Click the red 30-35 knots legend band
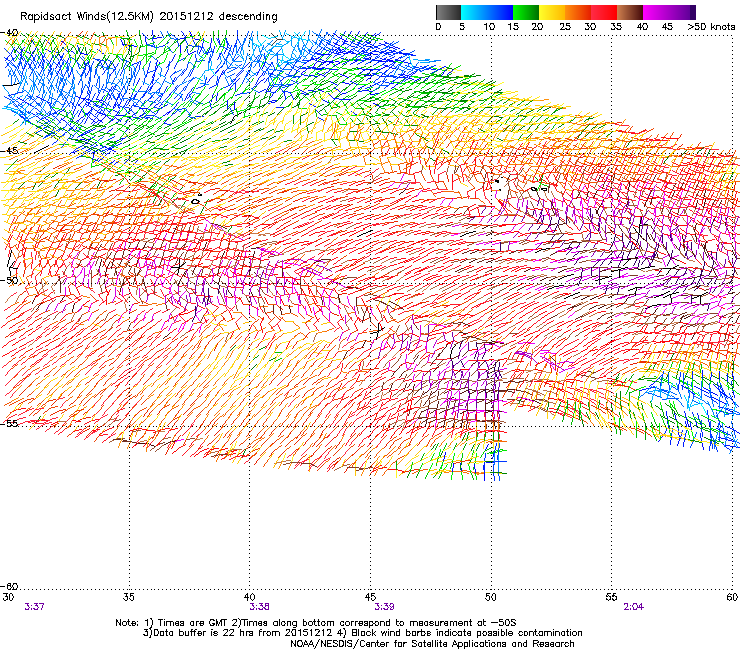Image resolution: width=740 pixels, height=650 pixels. click(x=604, y=12)
